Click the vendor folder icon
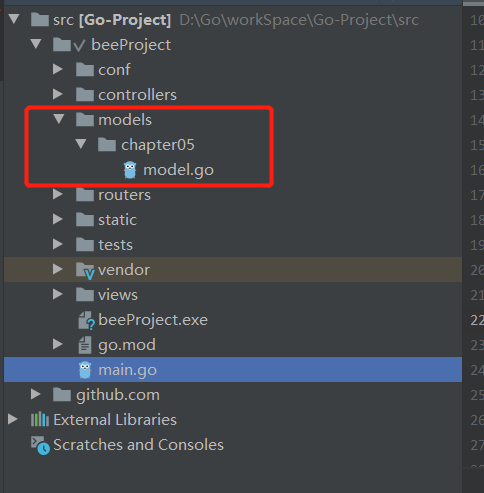The image size is (484, 493). (x=85, y=270)
